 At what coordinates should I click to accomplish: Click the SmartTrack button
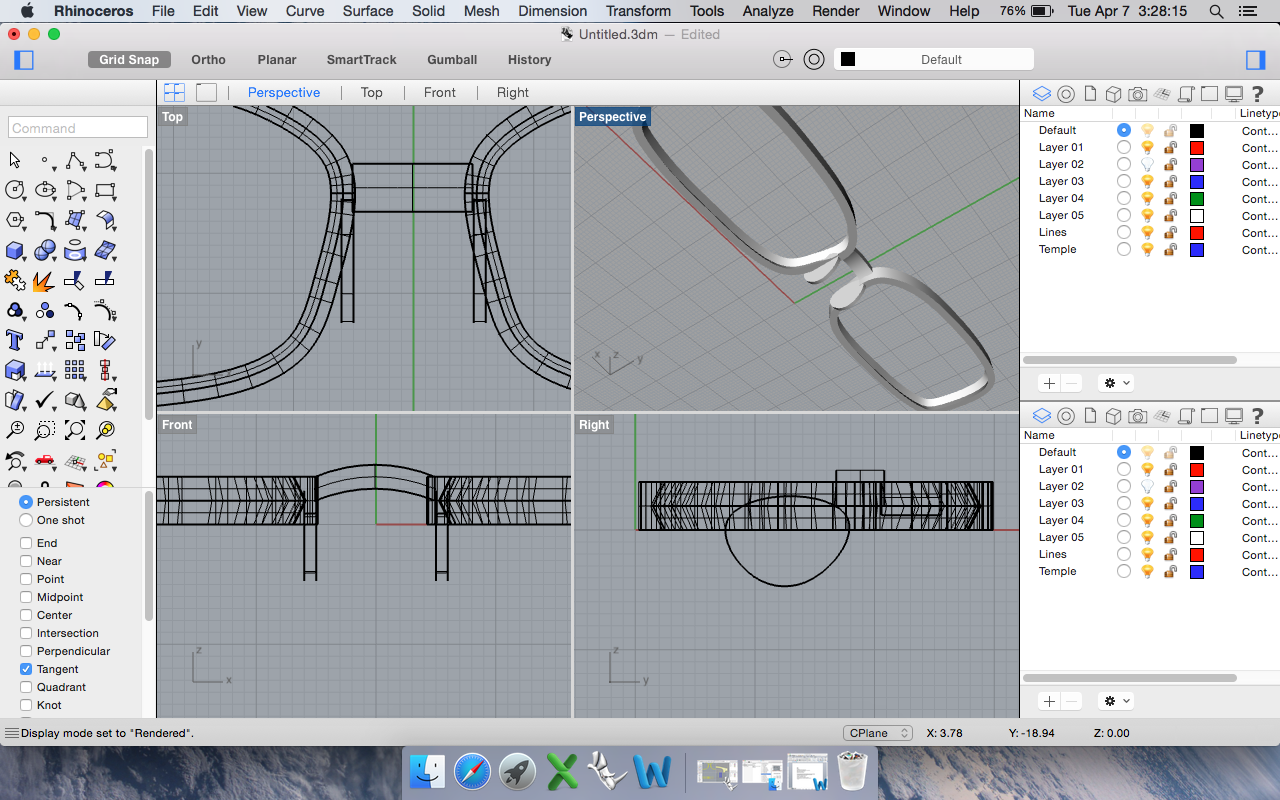(x=361, y=59)
